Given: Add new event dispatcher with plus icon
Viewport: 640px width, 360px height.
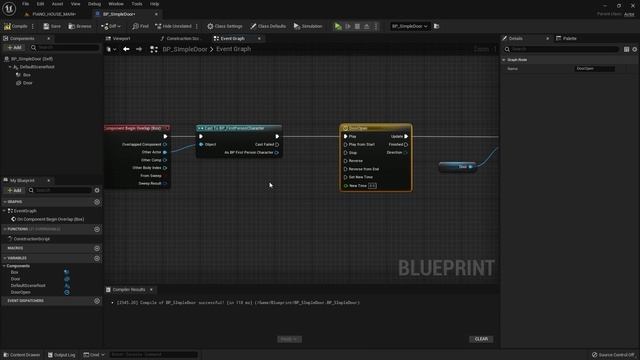Looking at the screenshot, I should [97, 301].
